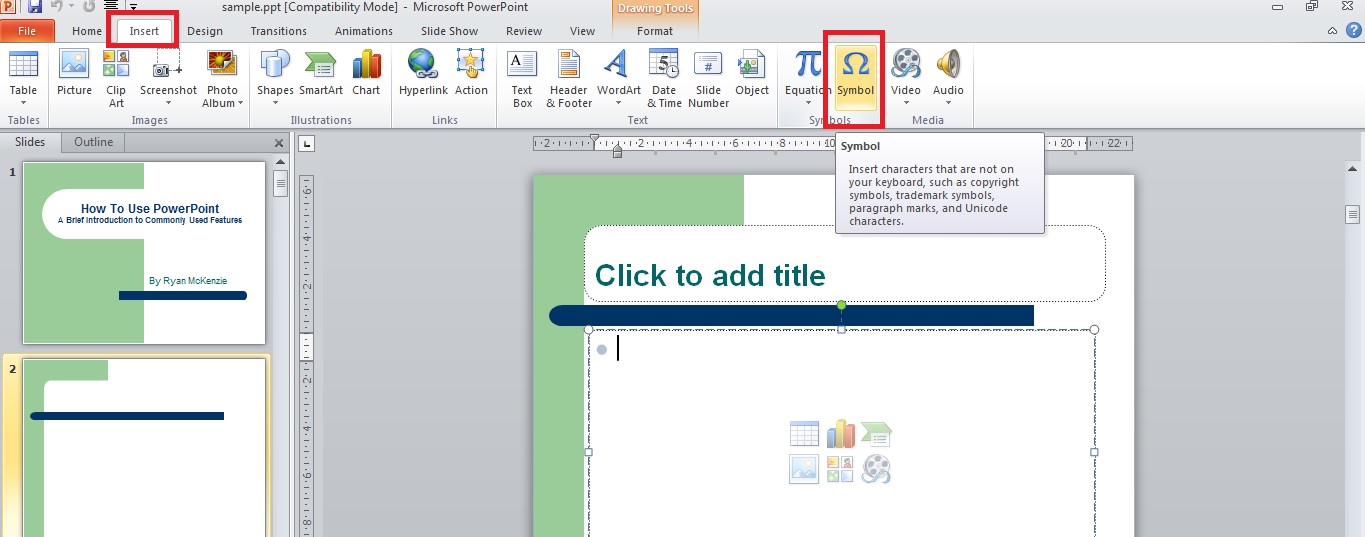Click the Undo icon in the title bar

(59, 7)
